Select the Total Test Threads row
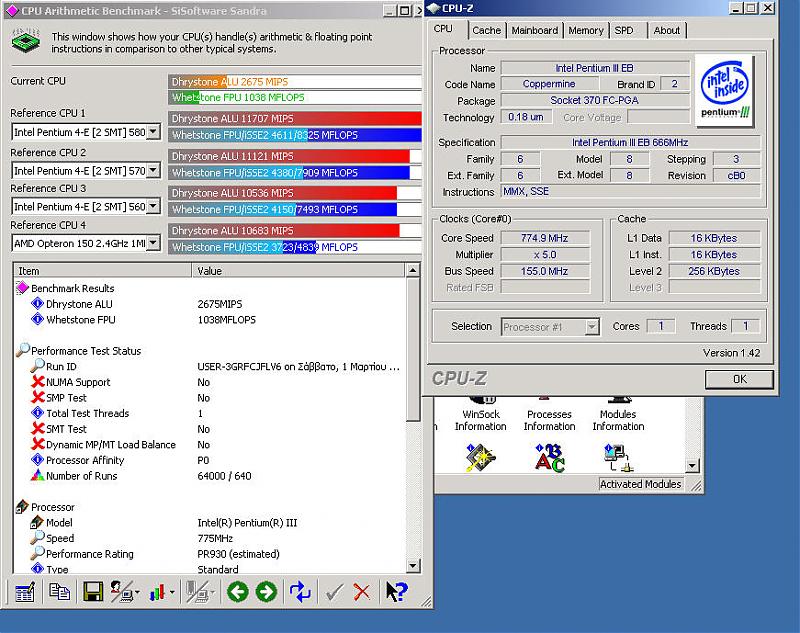The width and height of the screenshot is (800, 633). click(x=210, y=413)
